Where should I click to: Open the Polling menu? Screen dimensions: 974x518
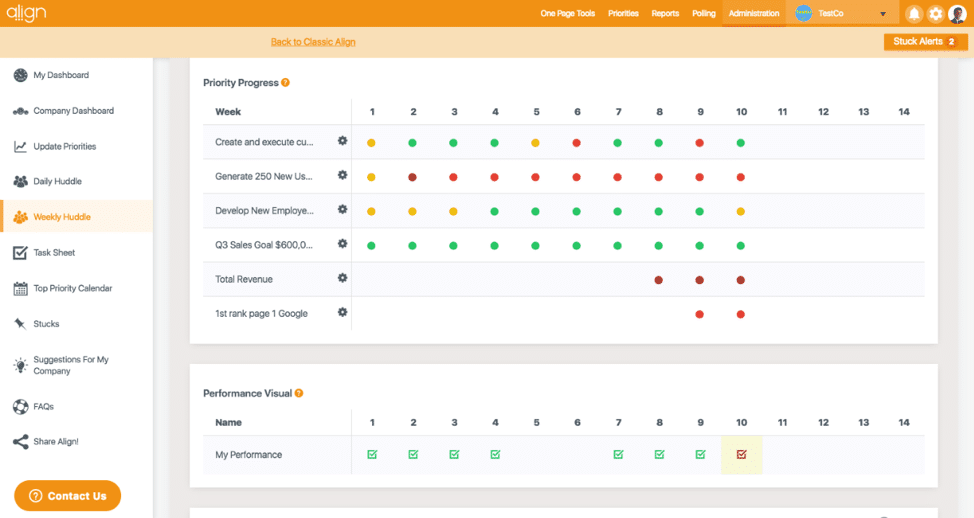(704, 13)
